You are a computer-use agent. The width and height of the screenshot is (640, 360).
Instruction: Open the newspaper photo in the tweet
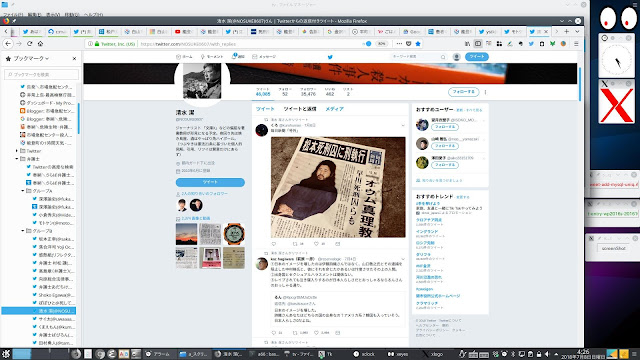338,187
